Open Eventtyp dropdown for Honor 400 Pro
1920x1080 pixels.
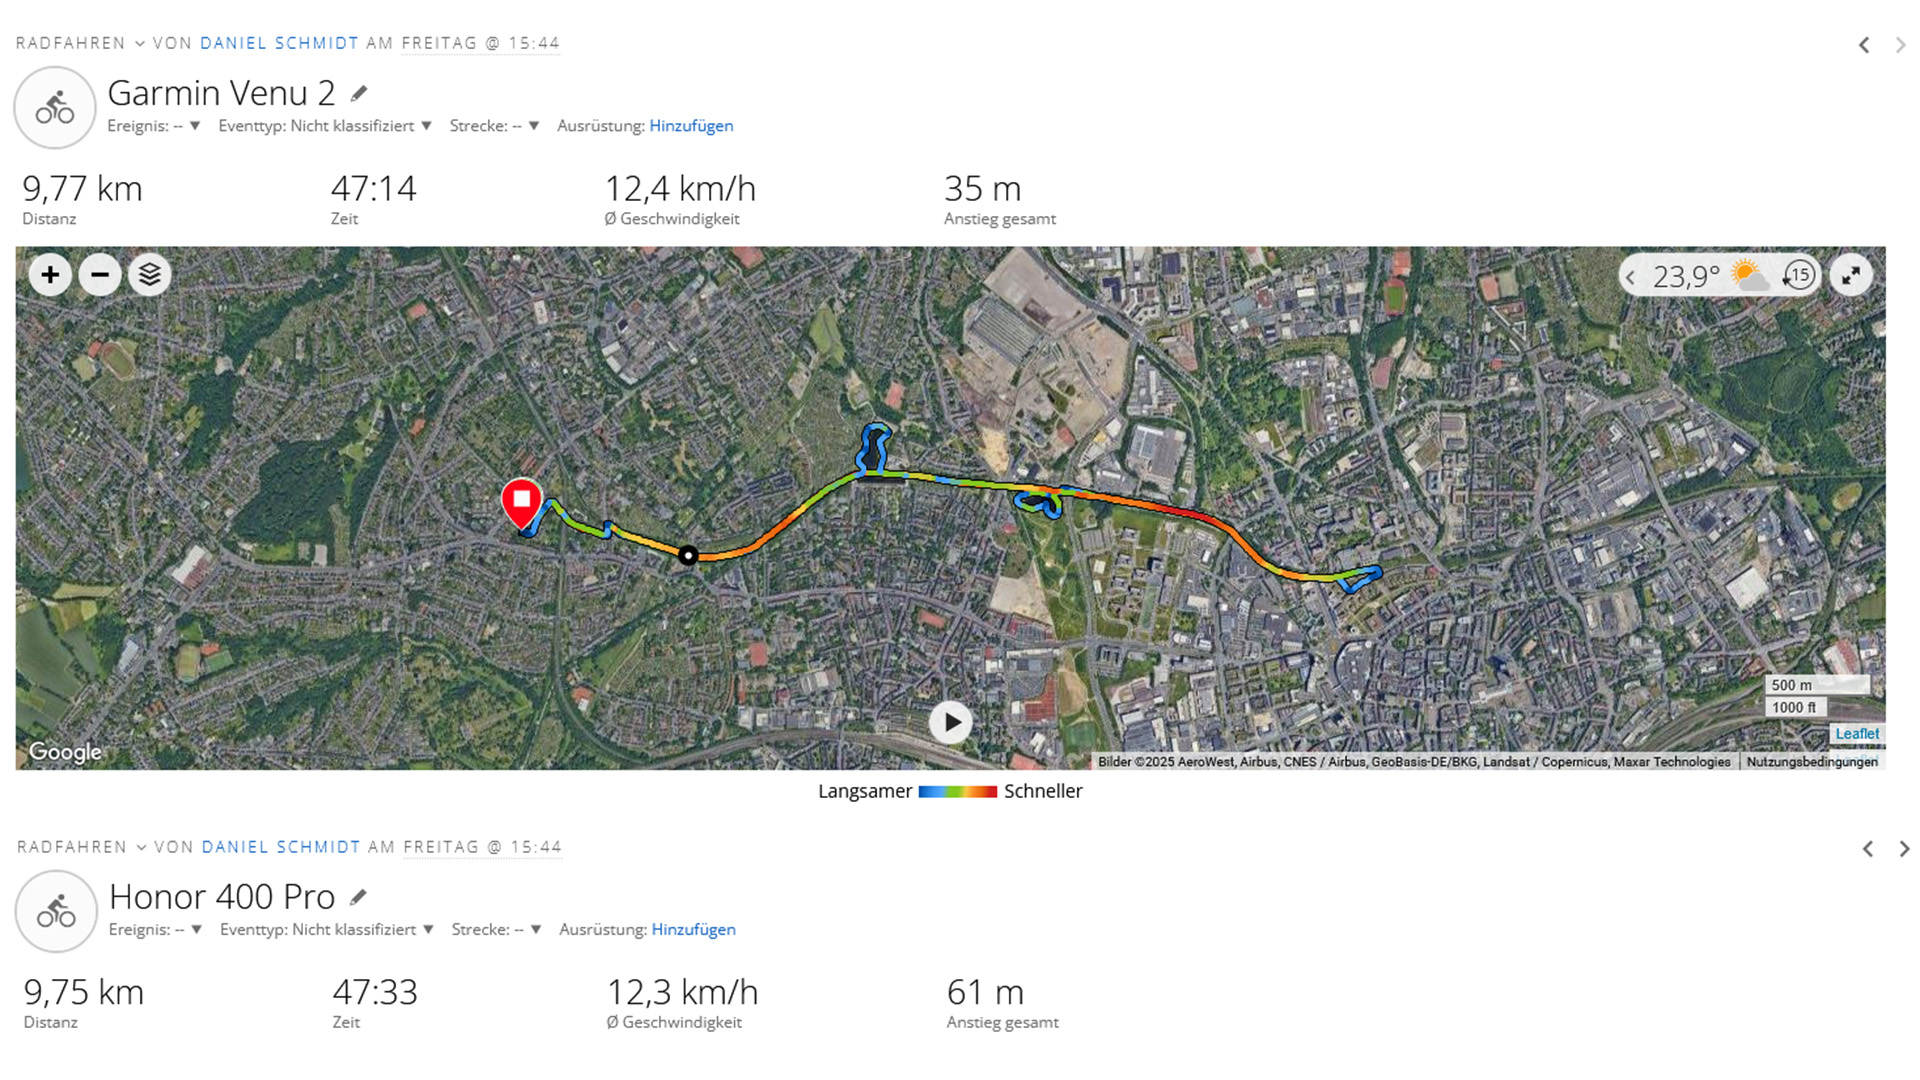pos(327,930)
